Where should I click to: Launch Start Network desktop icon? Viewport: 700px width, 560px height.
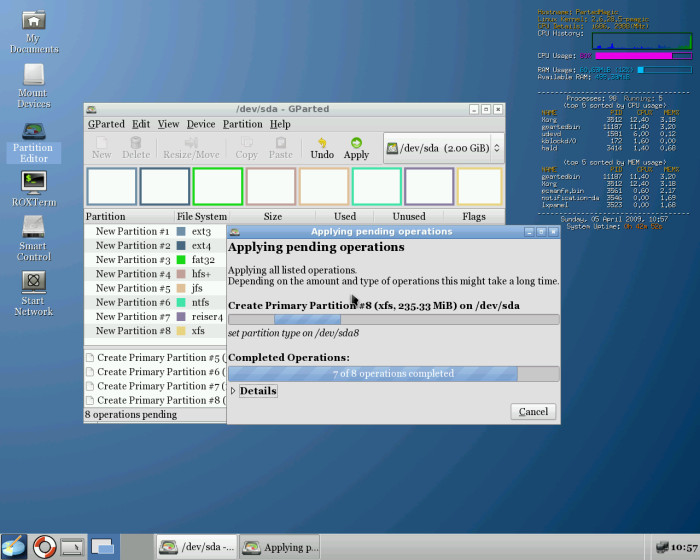(33, 293)
